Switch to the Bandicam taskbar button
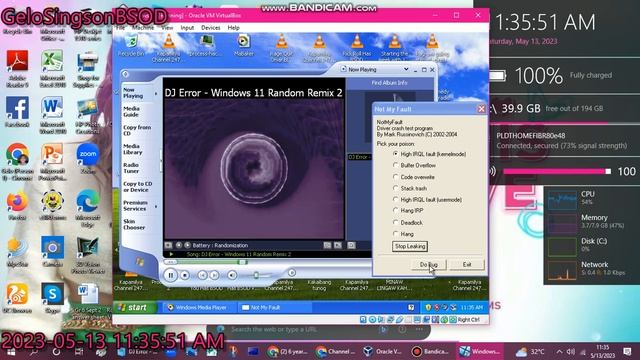 coord(430,351)
